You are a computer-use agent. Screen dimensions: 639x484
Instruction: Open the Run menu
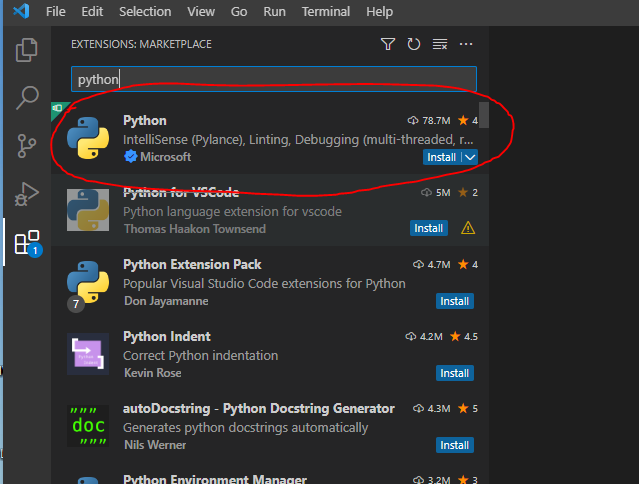pyautogui.click(x=274, y=11)
